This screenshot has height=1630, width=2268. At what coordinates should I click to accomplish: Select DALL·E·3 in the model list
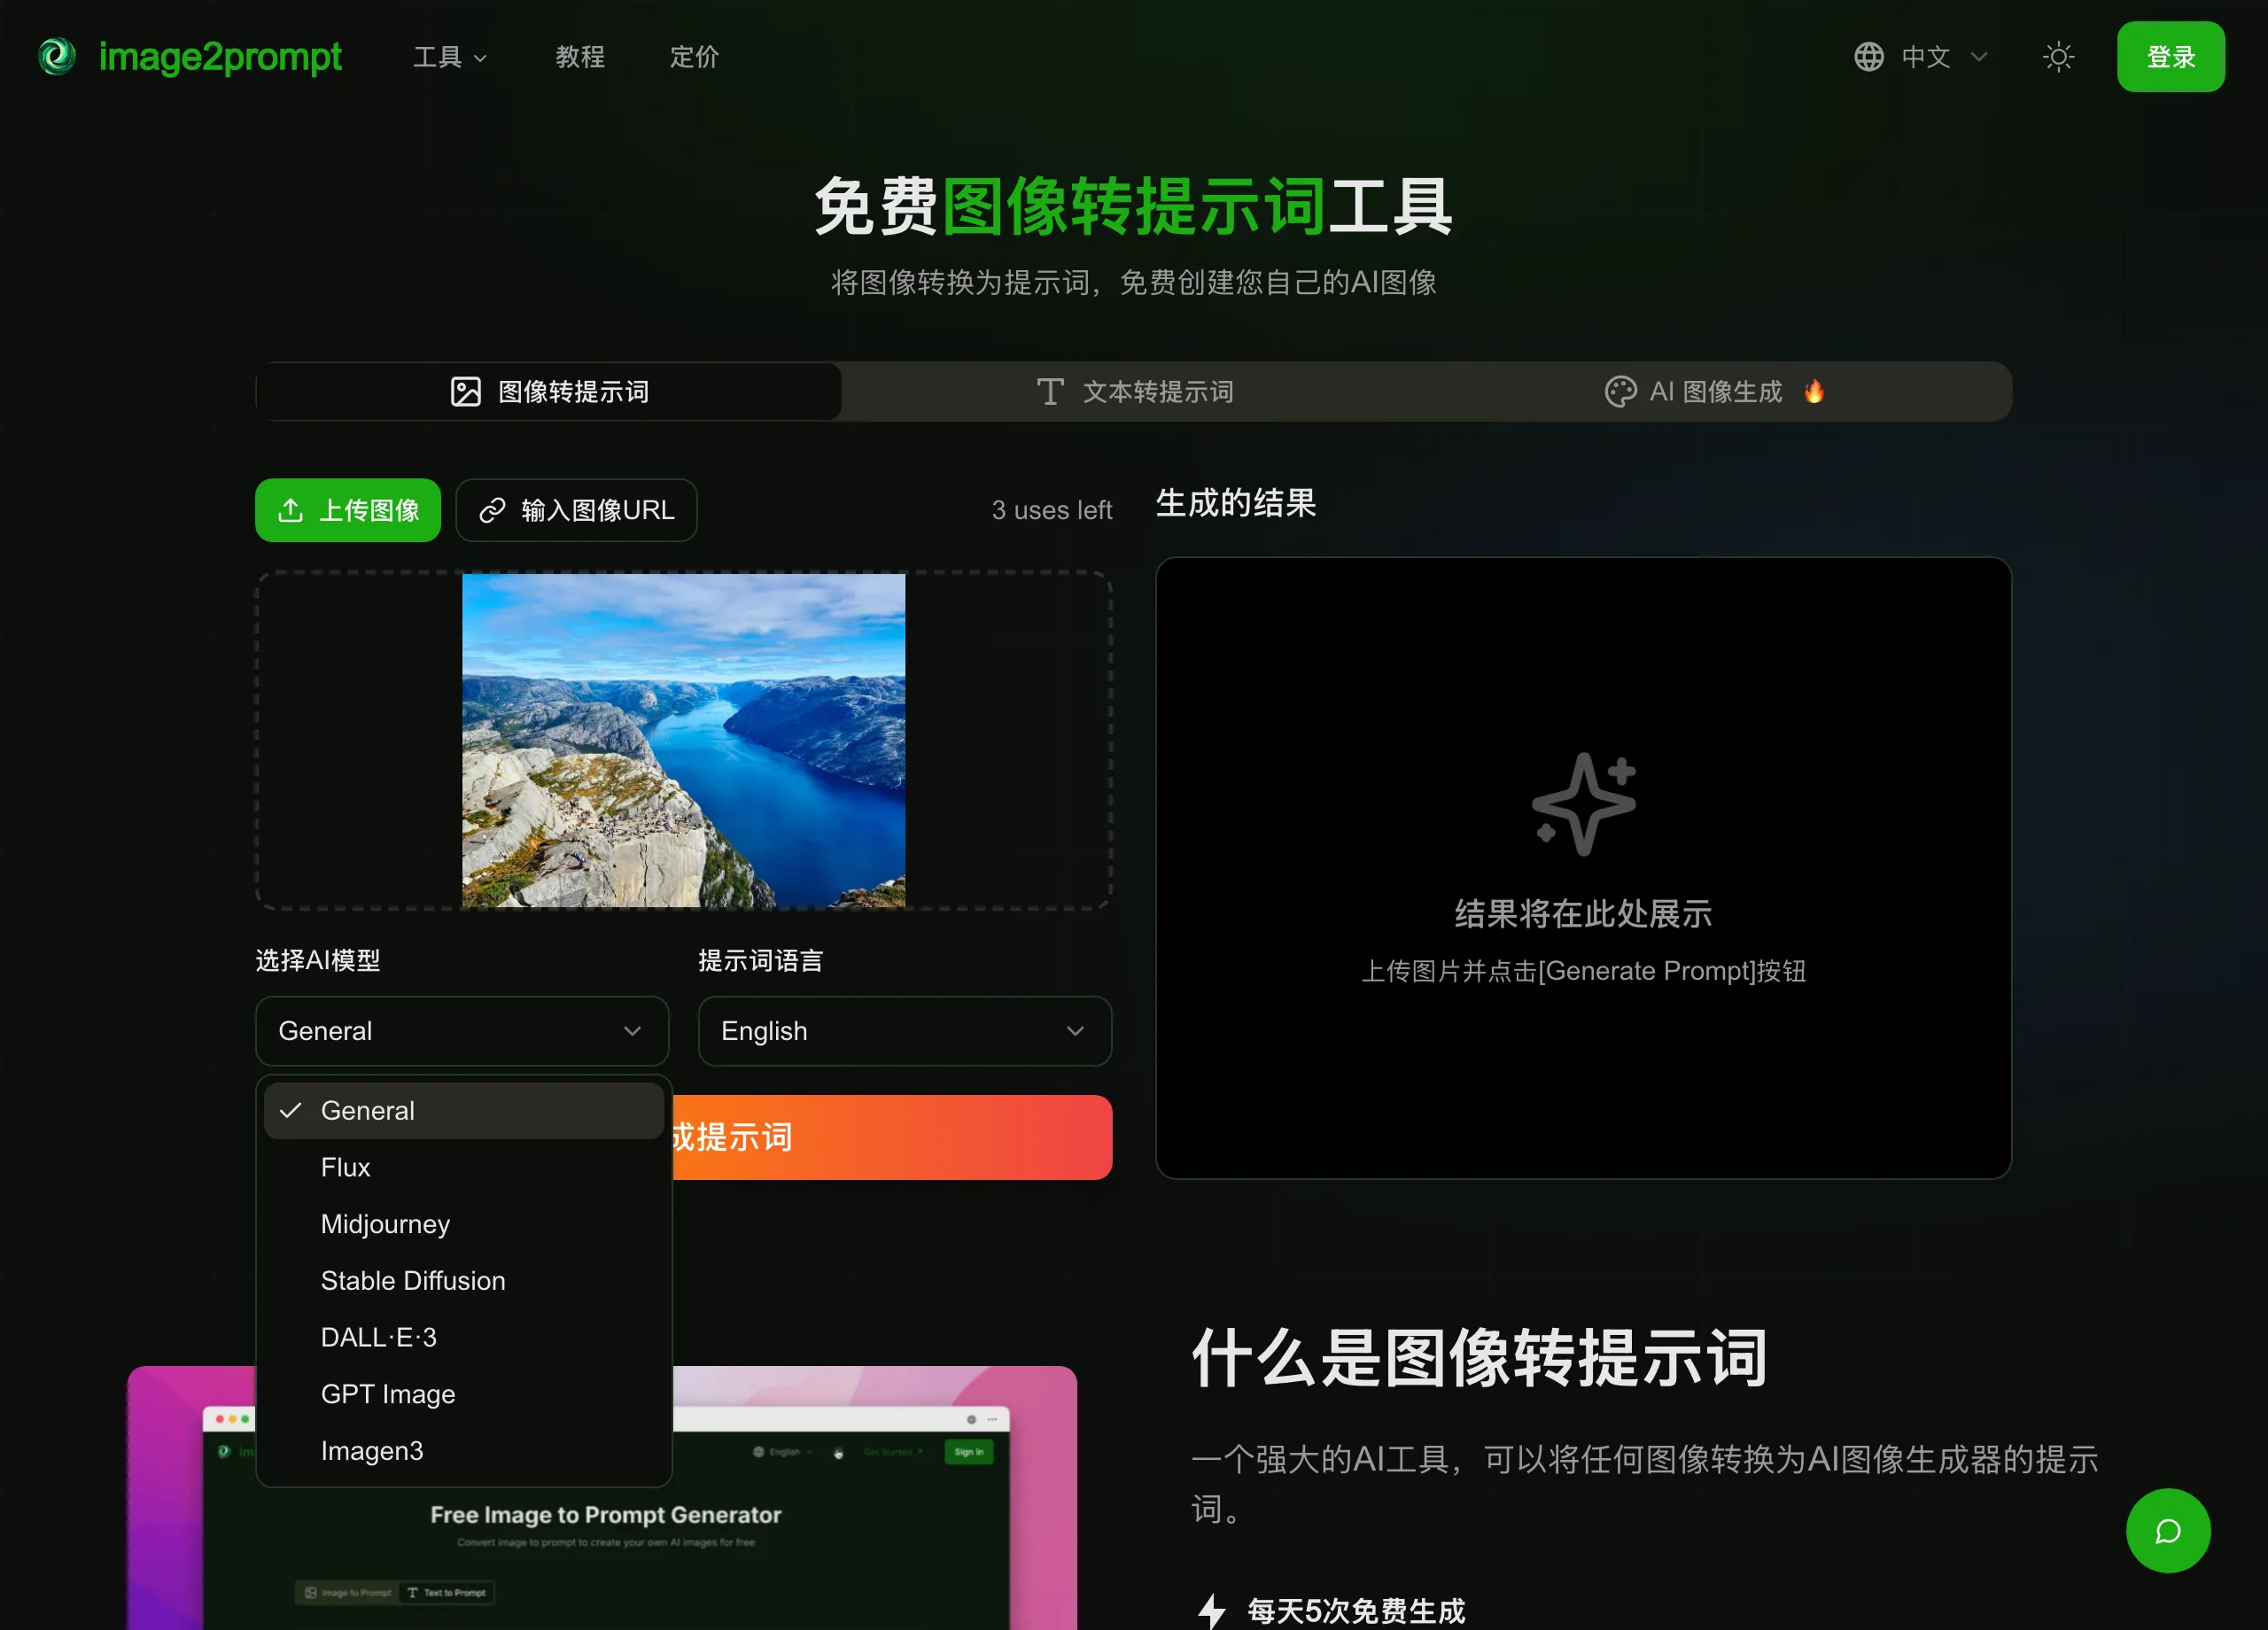[x=464, y=1337]
